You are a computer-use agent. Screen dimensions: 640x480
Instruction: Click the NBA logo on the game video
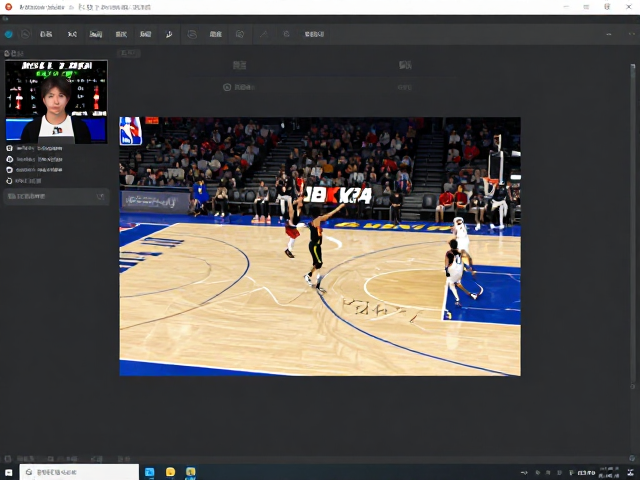point(131,131)
